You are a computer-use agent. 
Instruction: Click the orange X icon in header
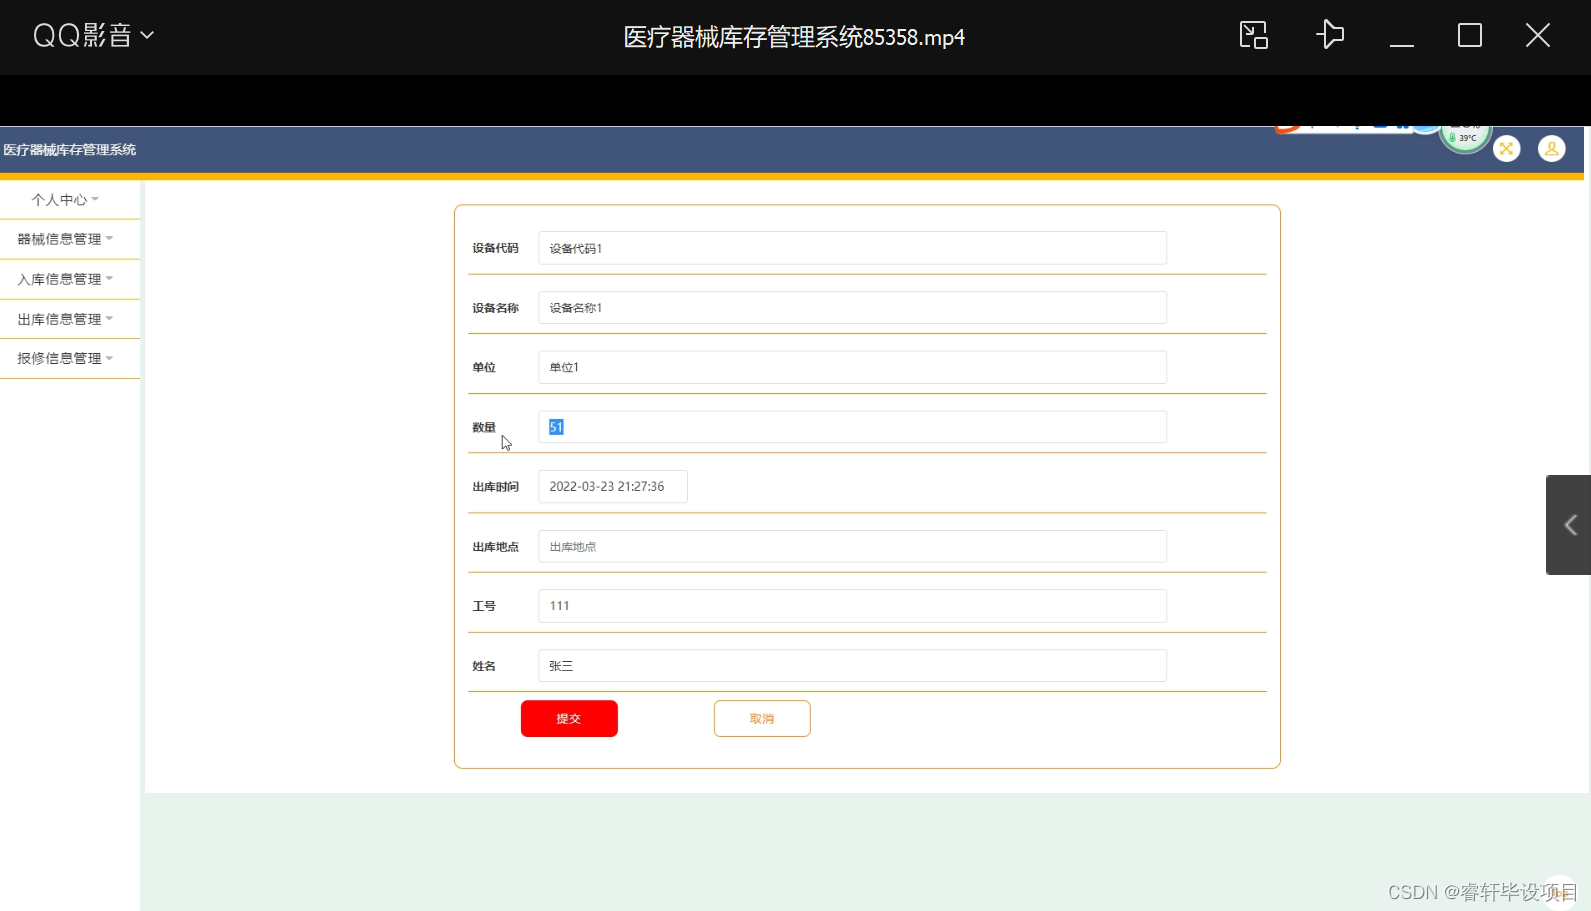tap(1506, 149)
